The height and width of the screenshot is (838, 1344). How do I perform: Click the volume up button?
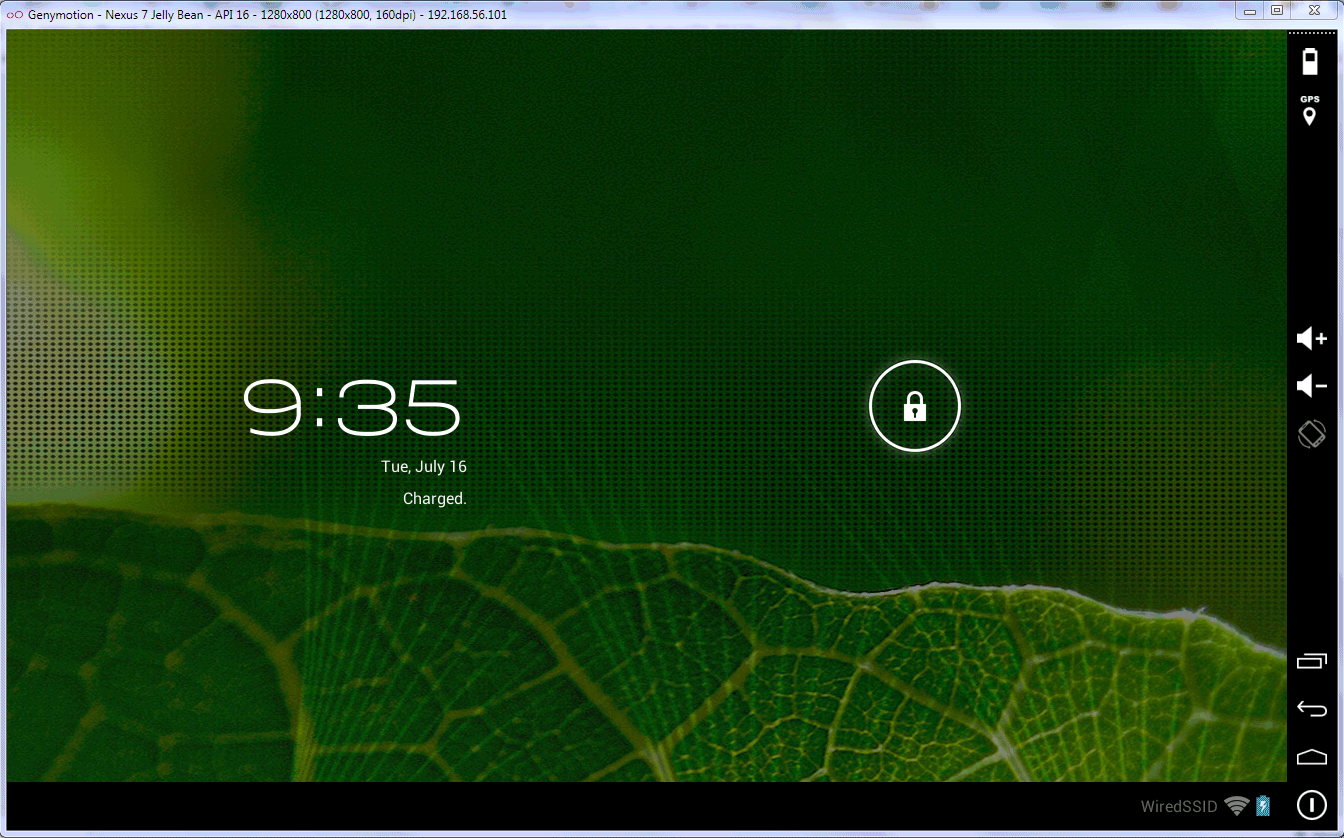[1311, 339]
